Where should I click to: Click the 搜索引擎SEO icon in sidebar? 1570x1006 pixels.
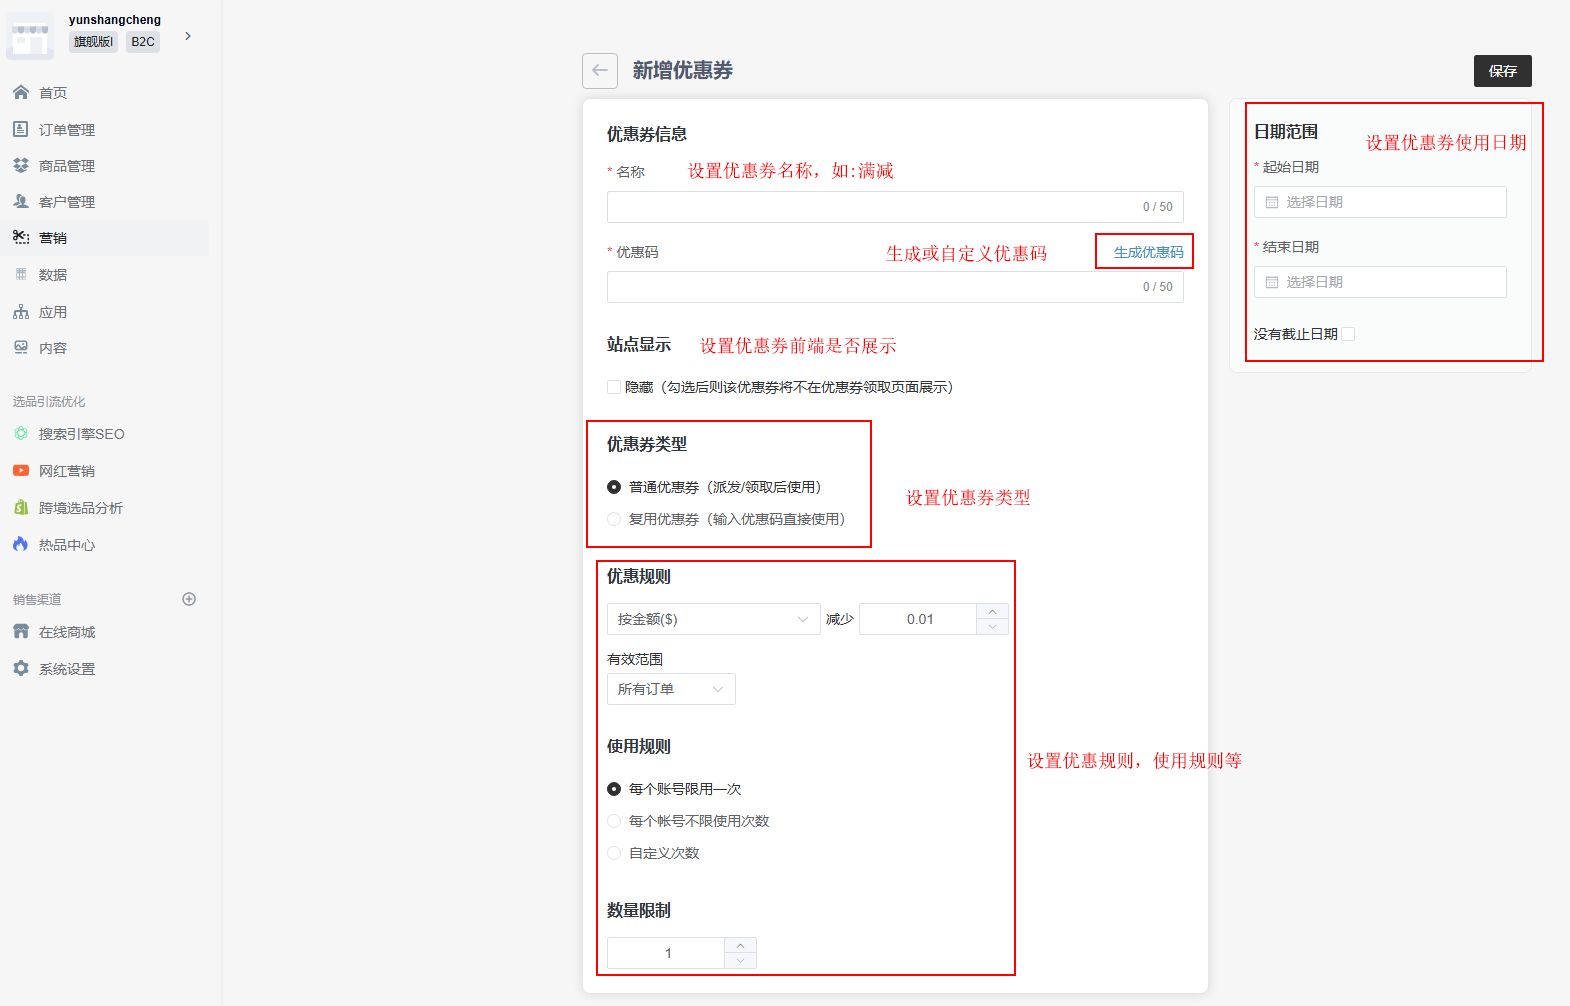21,434
